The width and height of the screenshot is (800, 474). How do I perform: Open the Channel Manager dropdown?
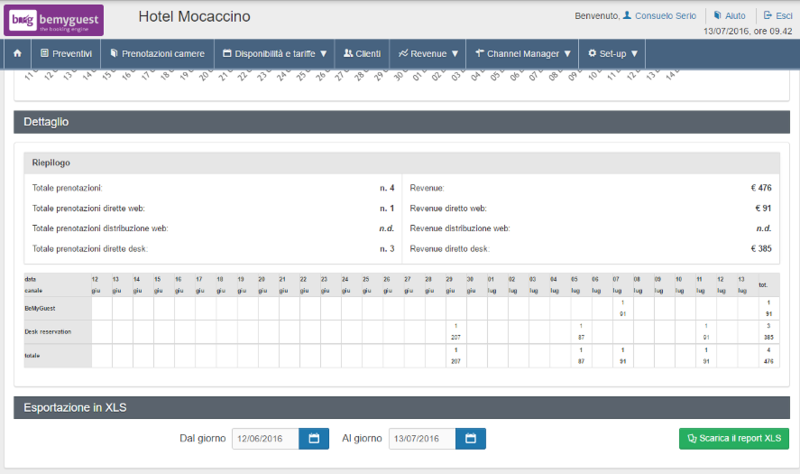[x=524, y=53]
